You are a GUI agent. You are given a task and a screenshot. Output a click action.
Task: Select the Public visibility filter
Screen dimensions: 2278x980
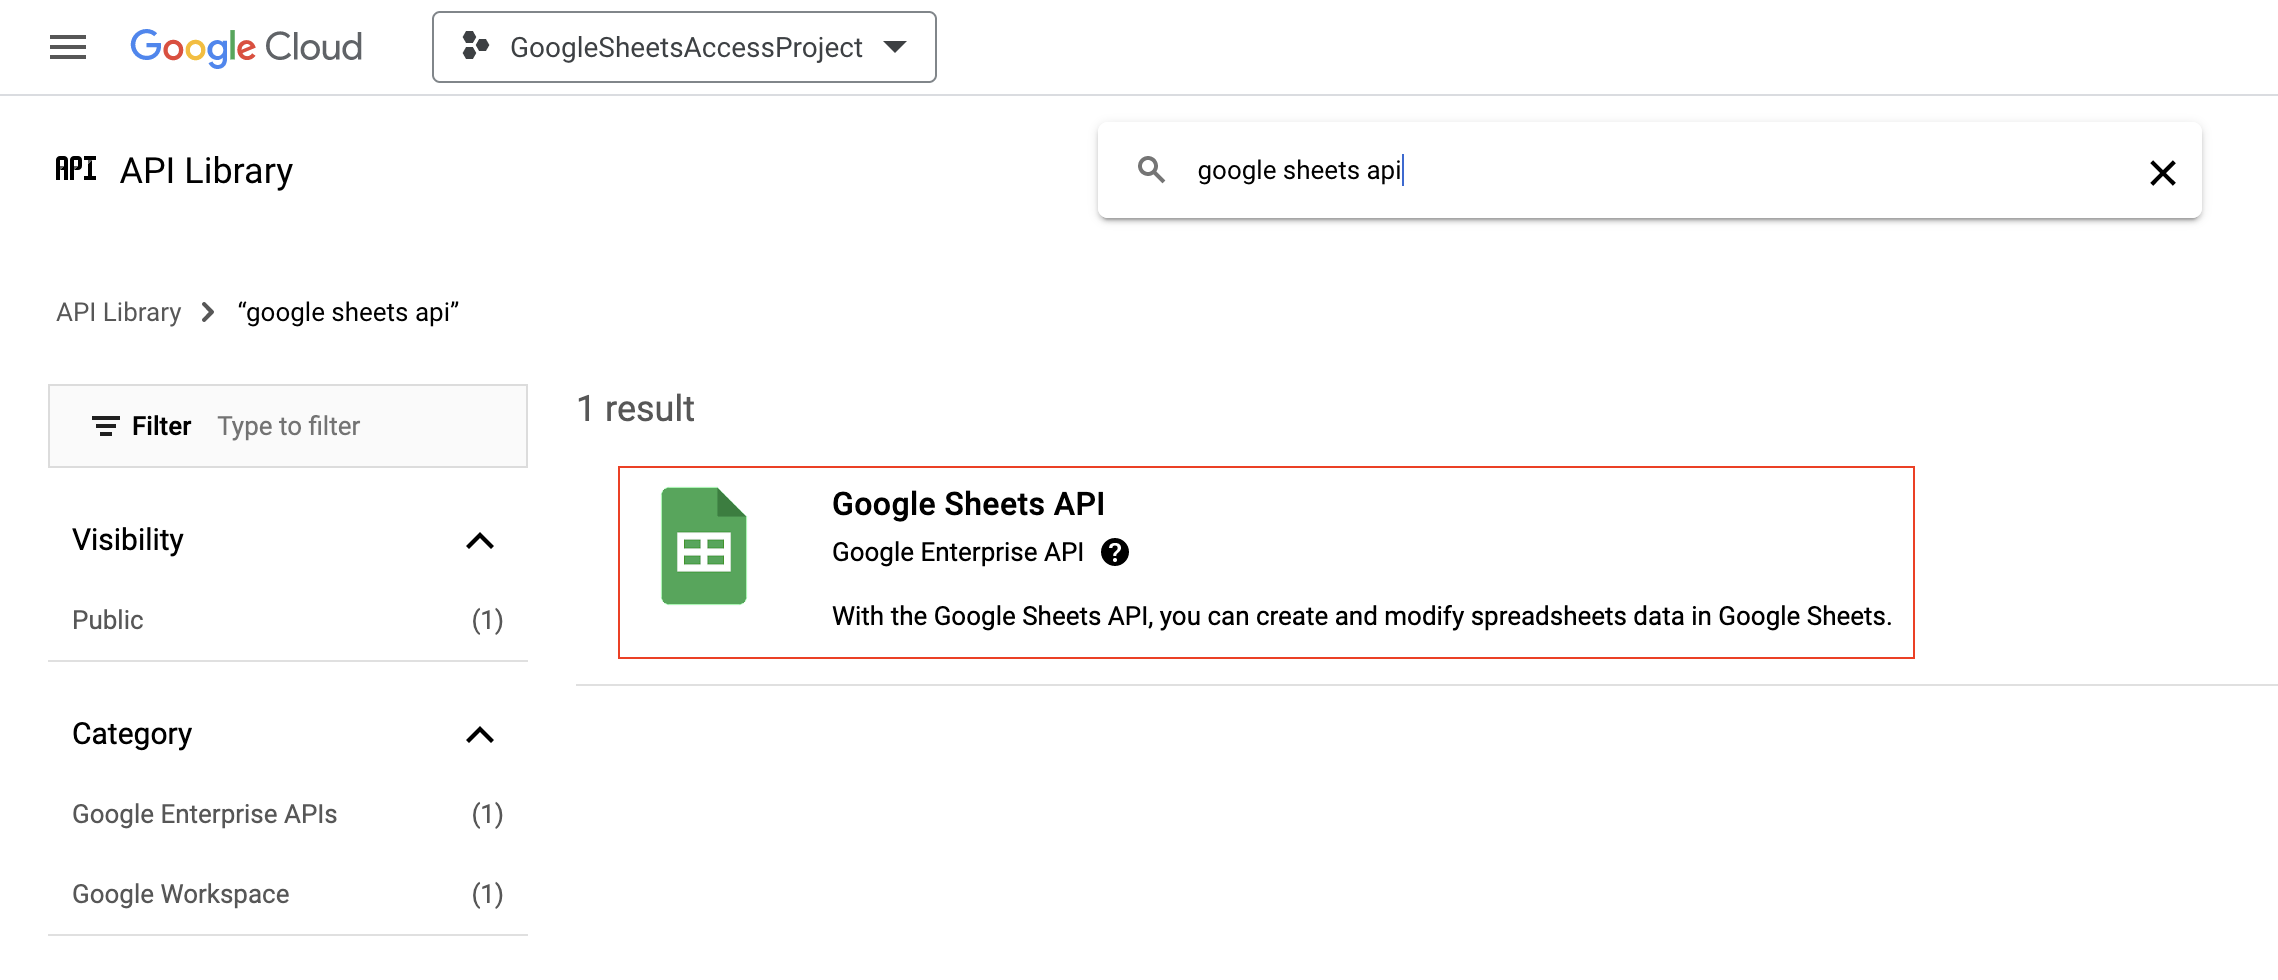(288, 620)
